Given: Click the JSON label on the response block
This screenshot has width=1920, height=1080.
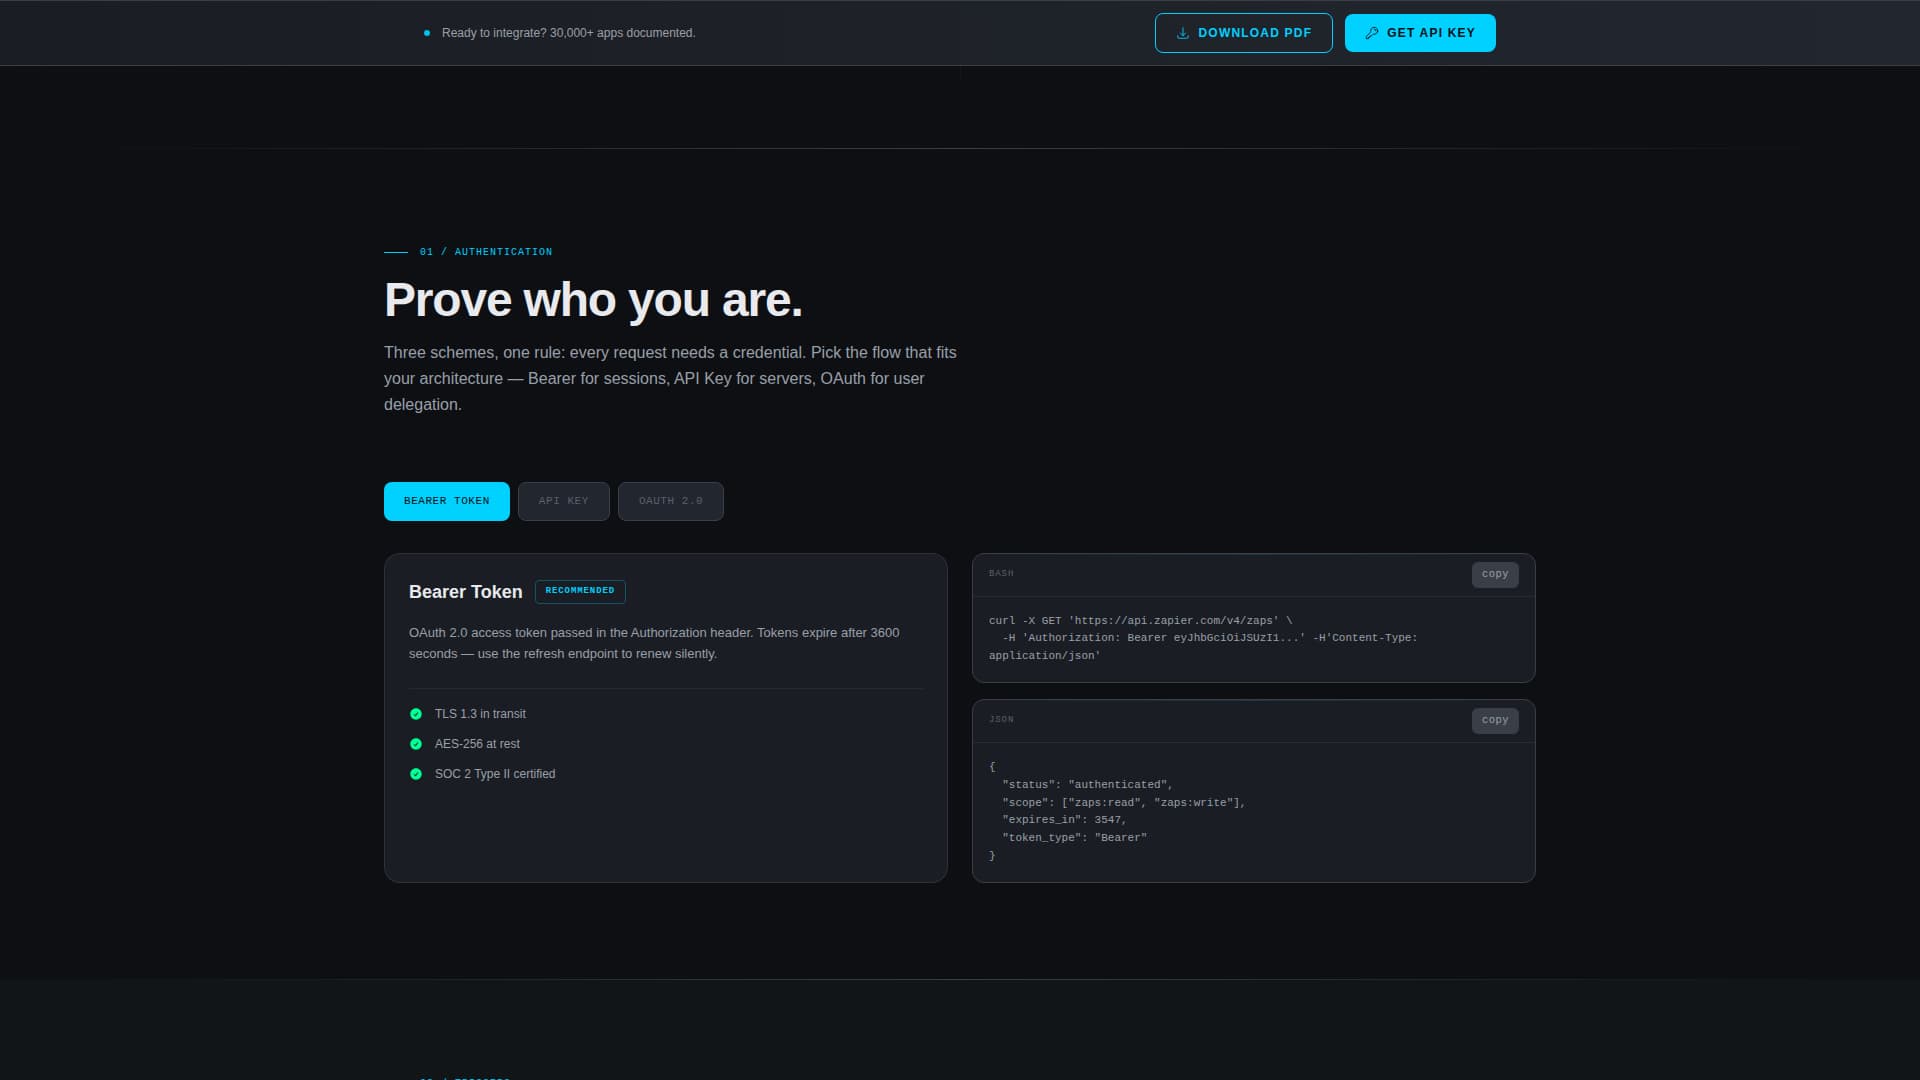Looking at the screenshot, I should 1000,719.
